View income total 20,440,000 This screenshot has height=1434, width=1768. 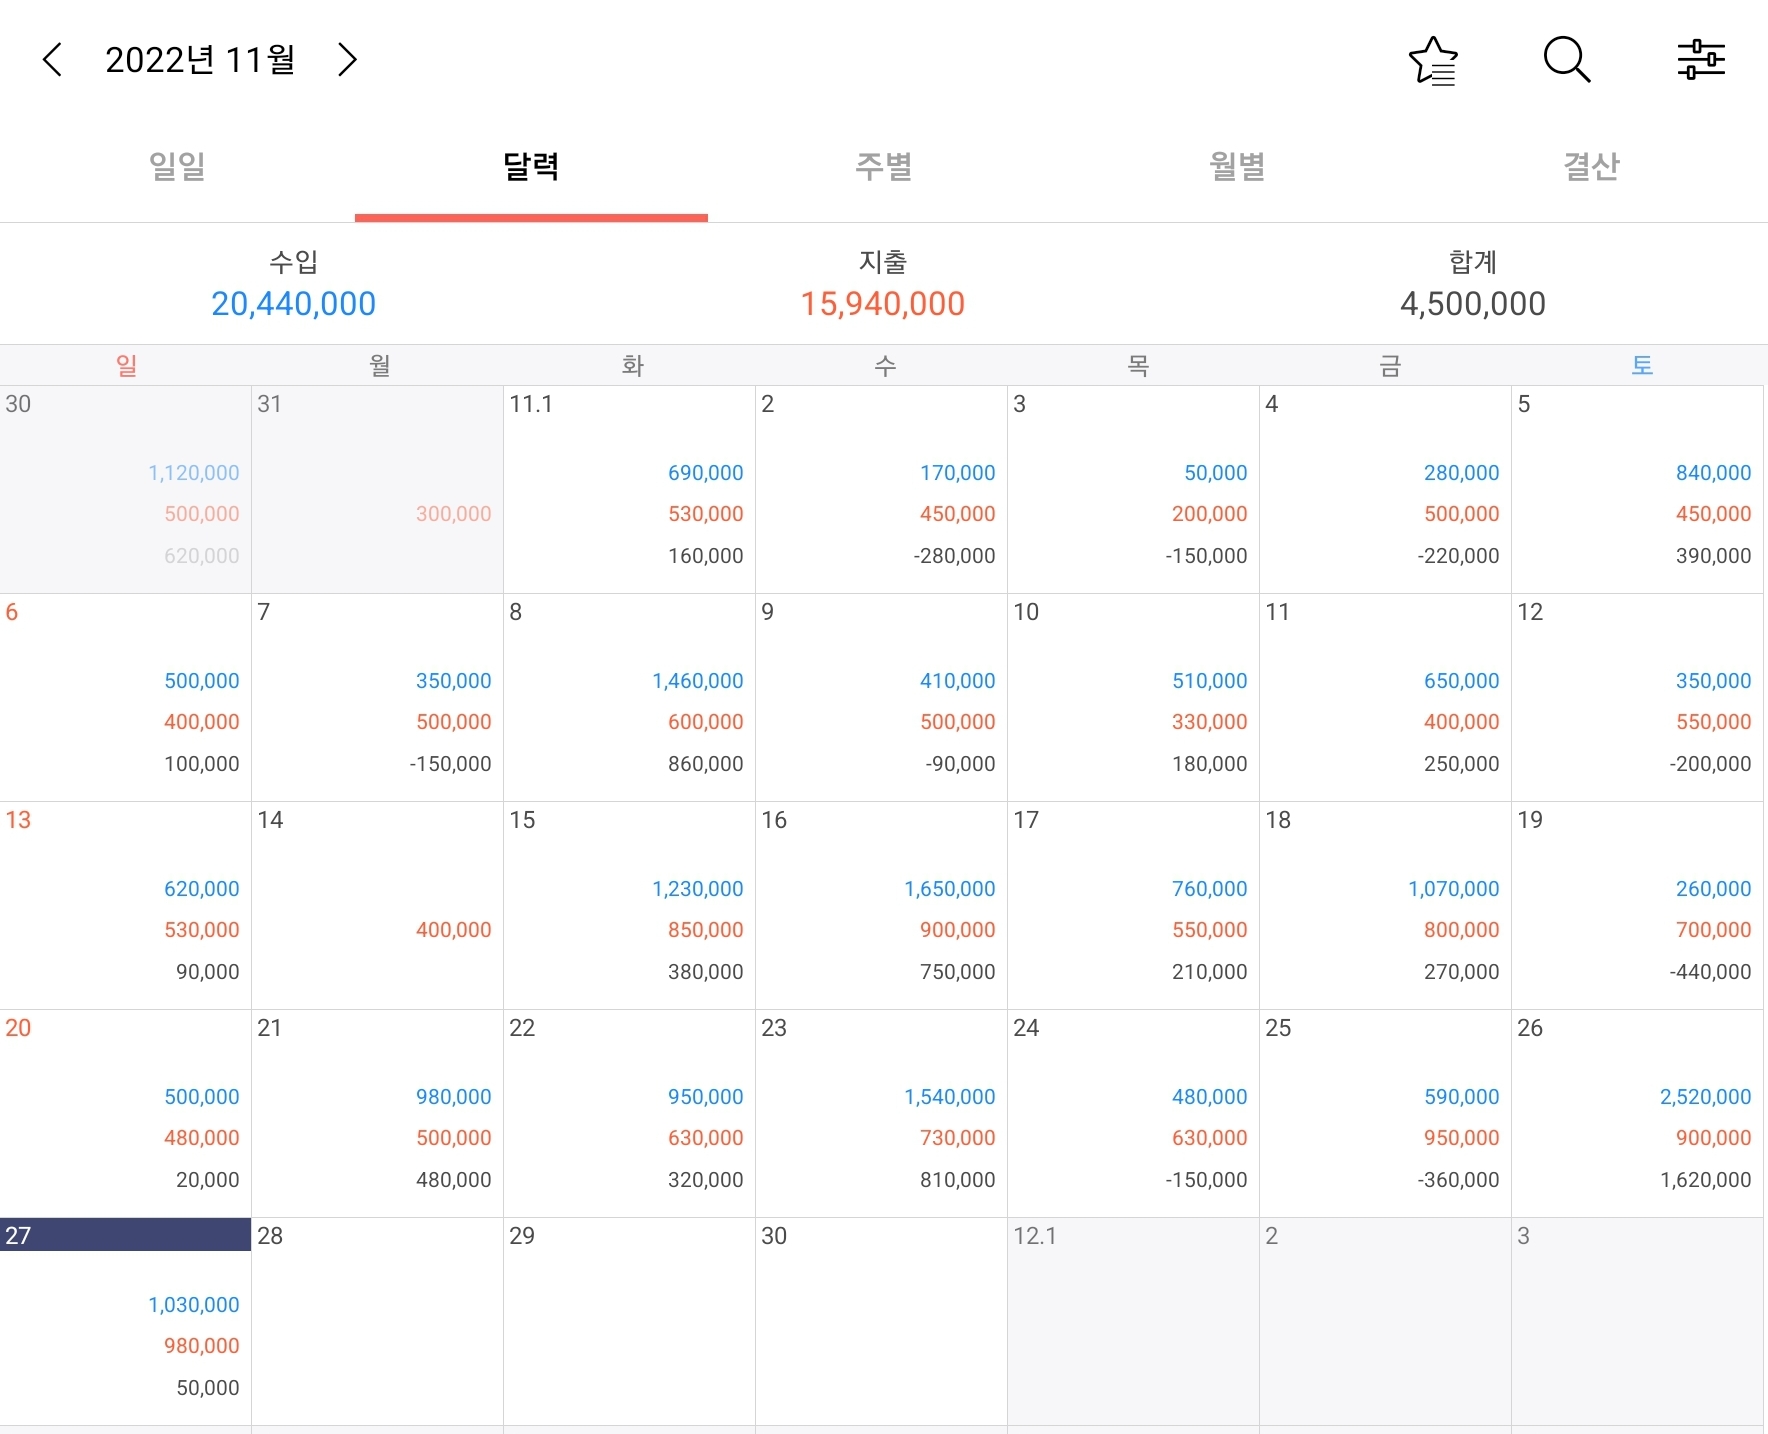point(294,304)
